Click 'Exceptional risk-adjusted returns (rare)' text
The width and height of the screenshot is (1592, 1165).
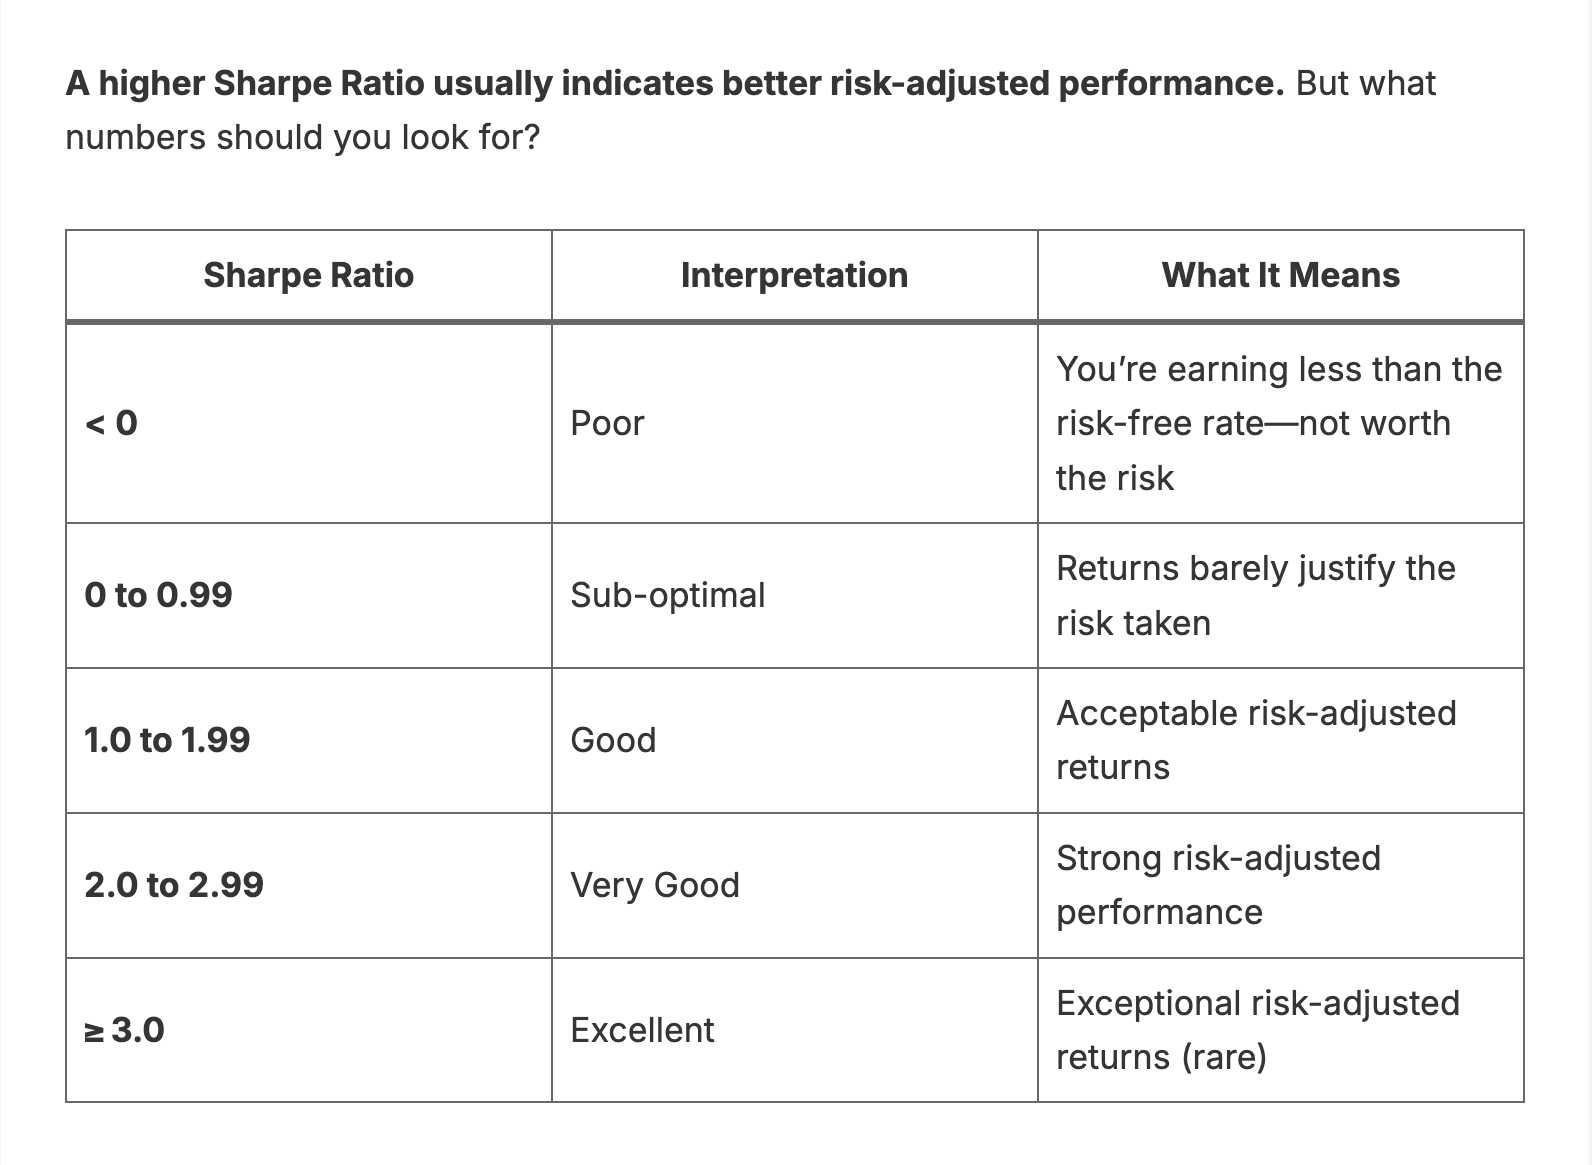[x=1257, y=1030]
